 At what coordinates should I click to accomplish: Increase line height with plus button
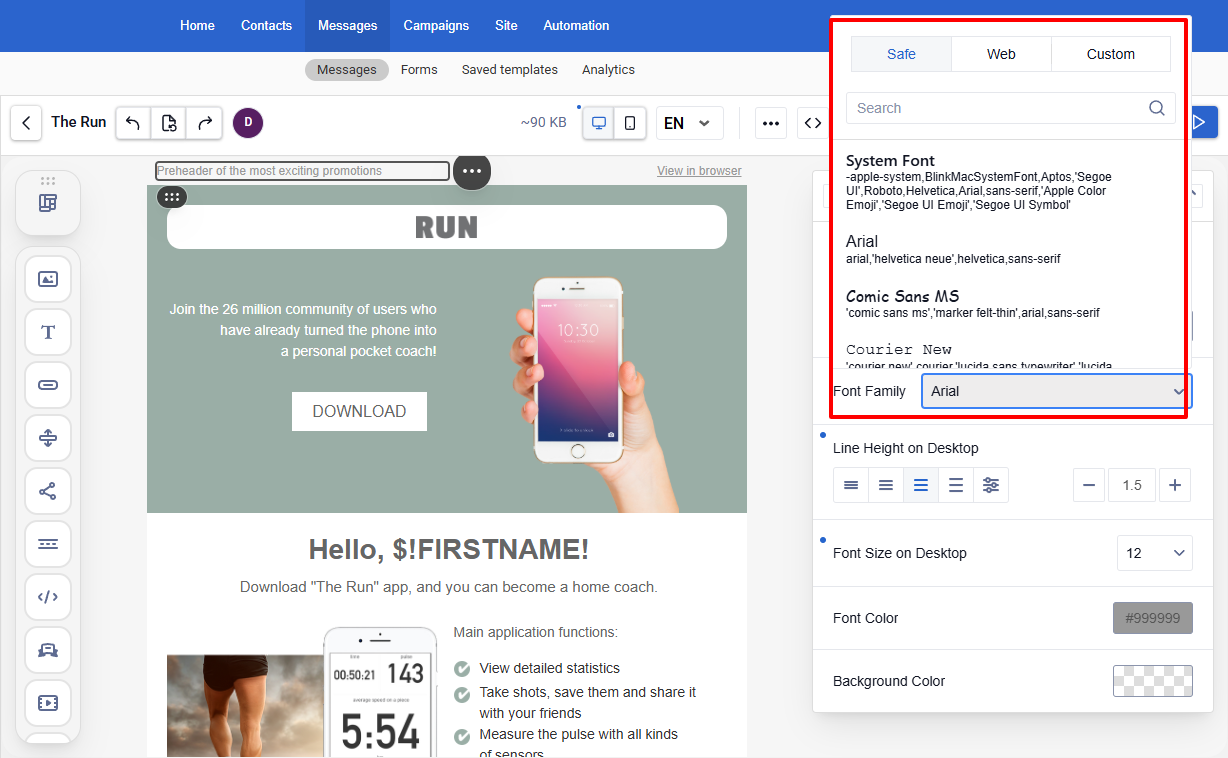pyautogui.click(x=1175, y=485)
